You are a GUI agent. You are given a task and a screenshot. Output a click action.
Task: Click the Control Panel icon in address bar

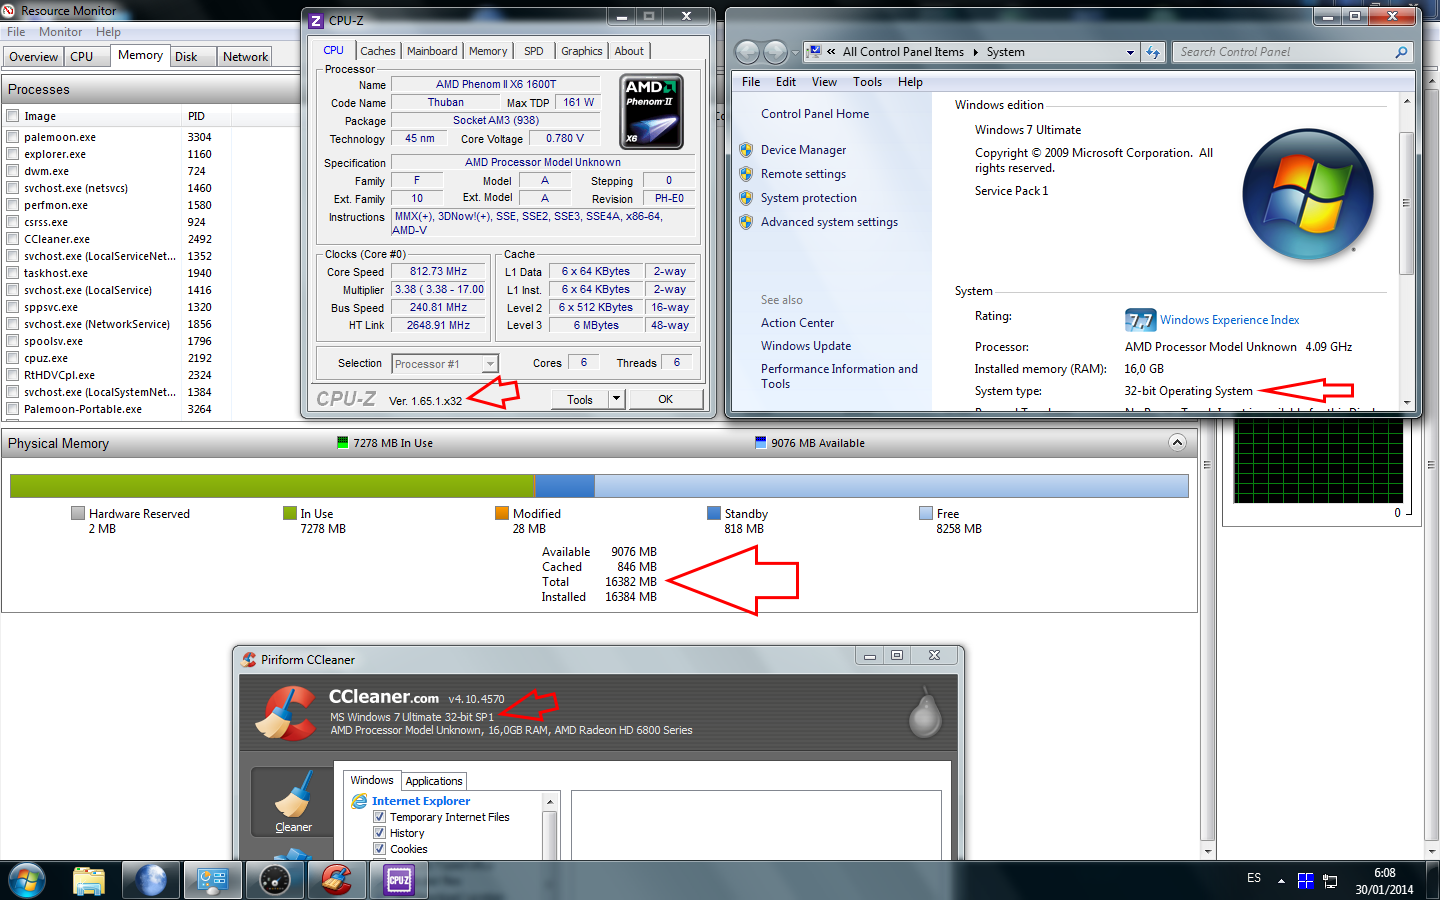[814, 51]
